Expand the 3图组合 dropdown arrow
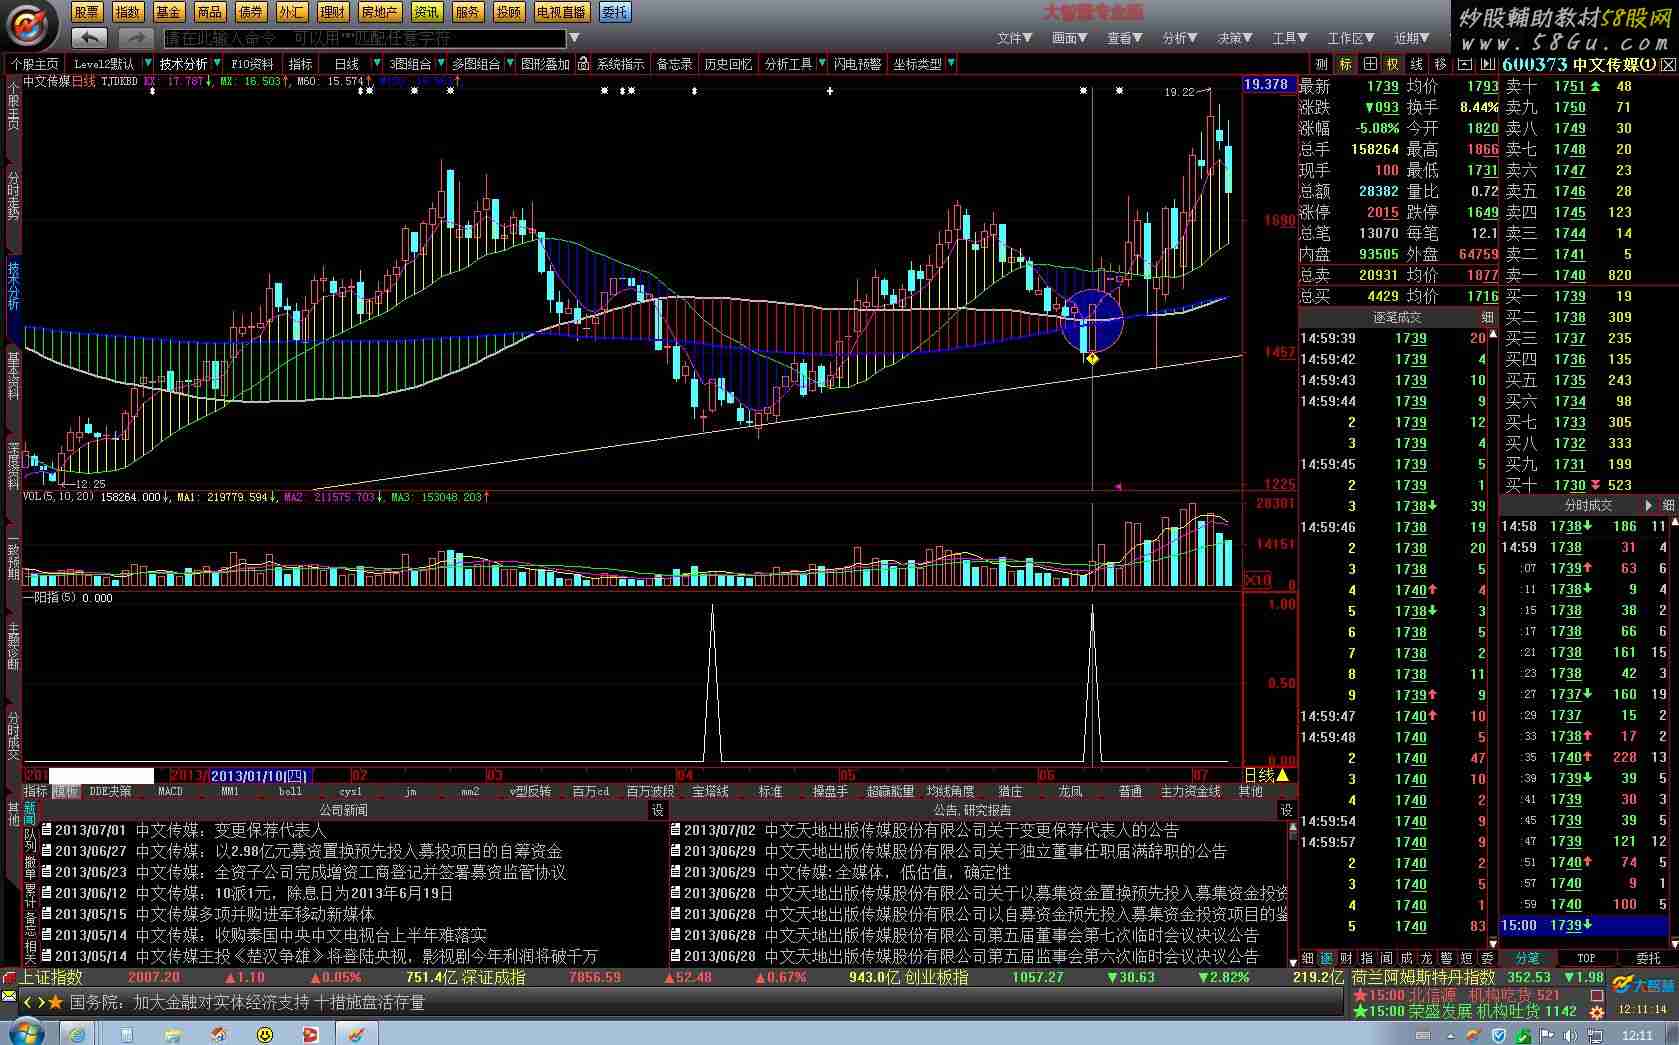The width and height of the screenshot is (1679, 1045). (x=440, y=64)
